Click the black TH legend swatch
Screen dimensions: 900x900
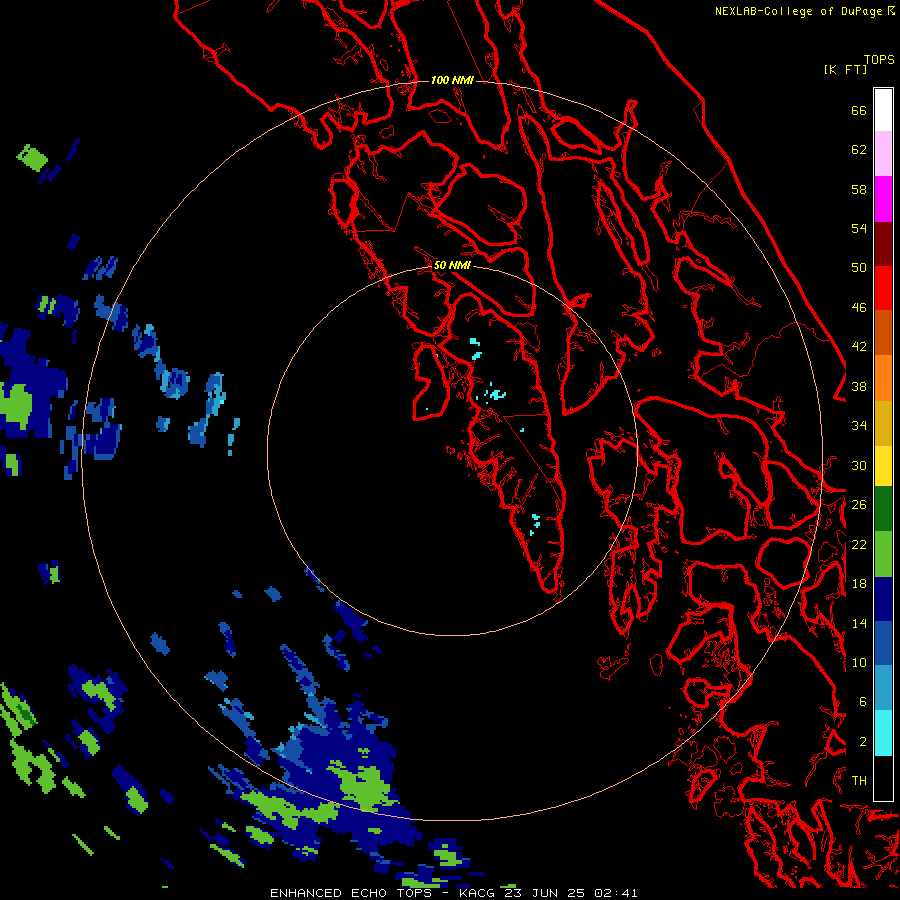pos(883,778)
